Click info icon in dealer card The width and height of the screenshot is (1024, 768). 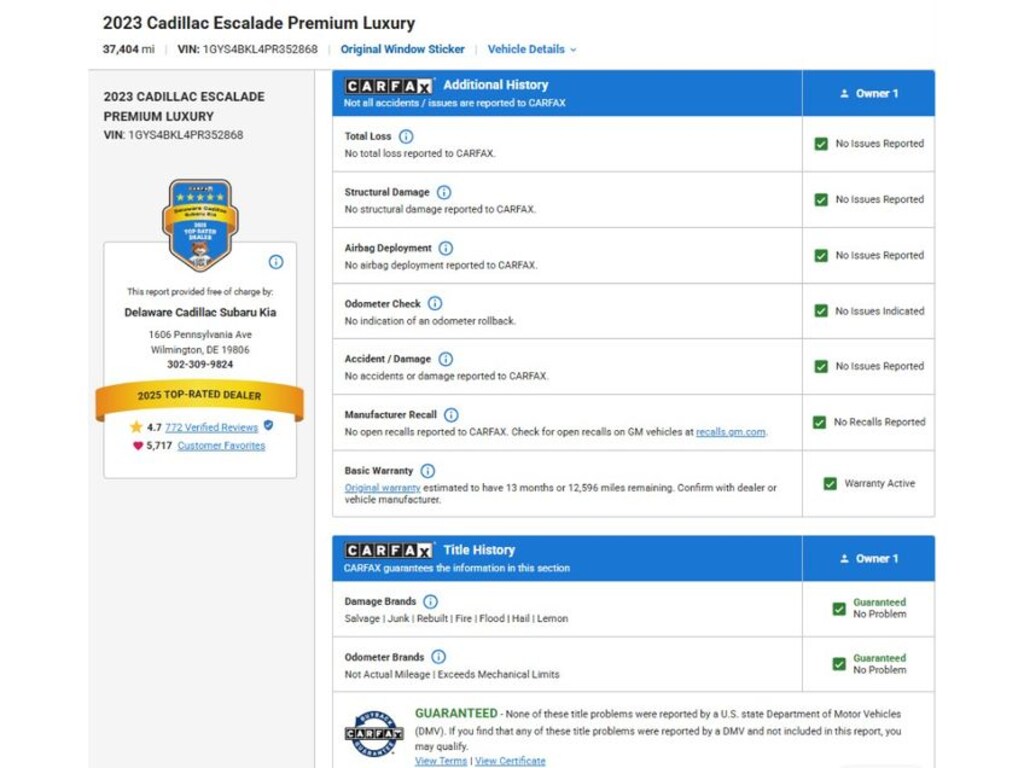(276, 262)
